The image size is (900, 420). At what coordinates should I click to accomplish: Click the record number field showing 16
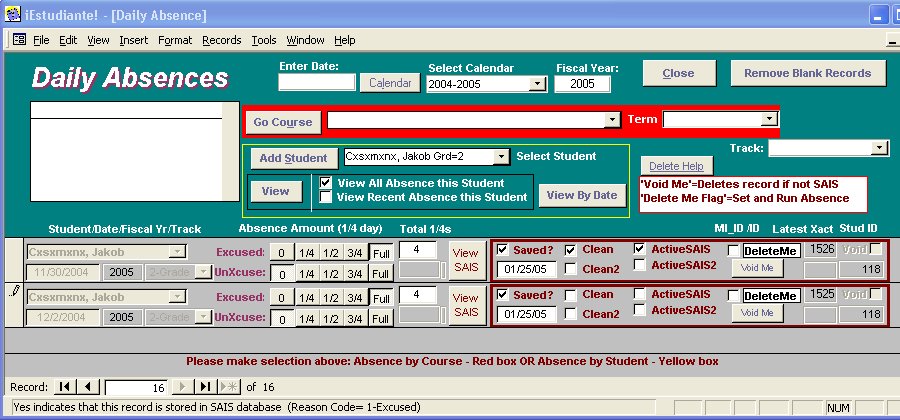tap(137, 388)
